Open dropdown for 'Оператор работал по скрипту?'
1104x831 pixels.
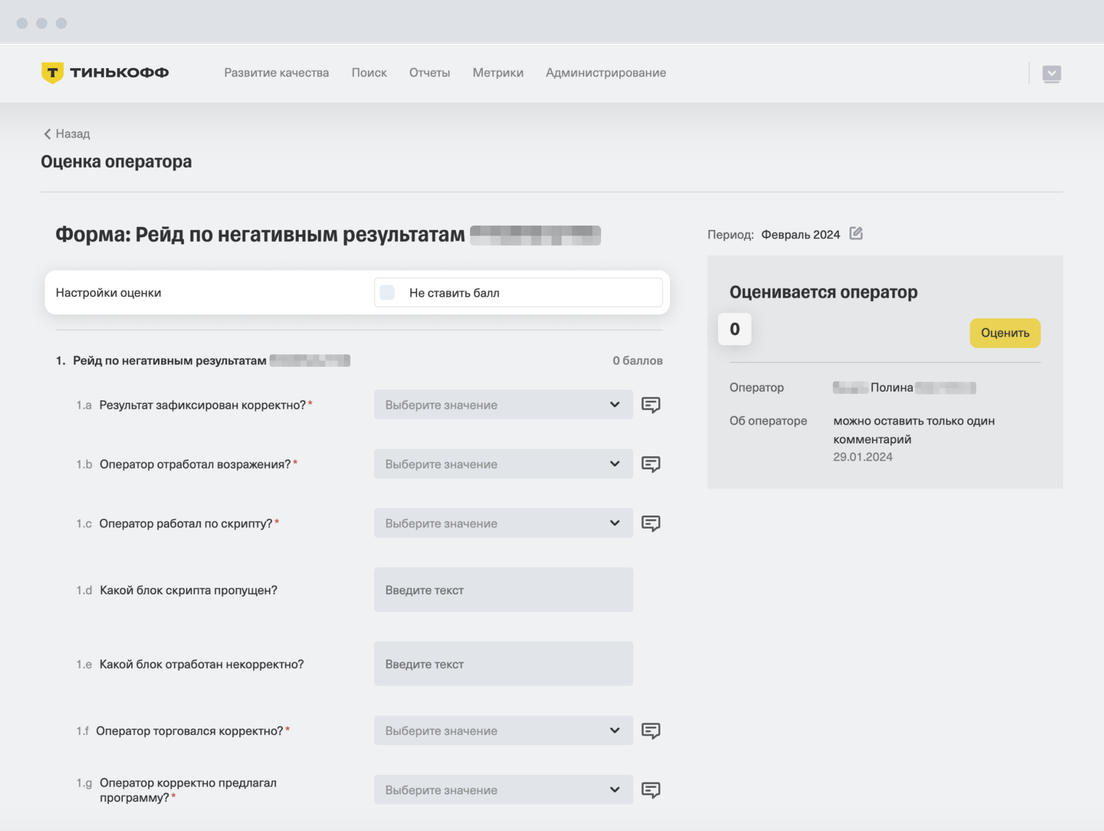pyautogui.click(x=503, y=523)
